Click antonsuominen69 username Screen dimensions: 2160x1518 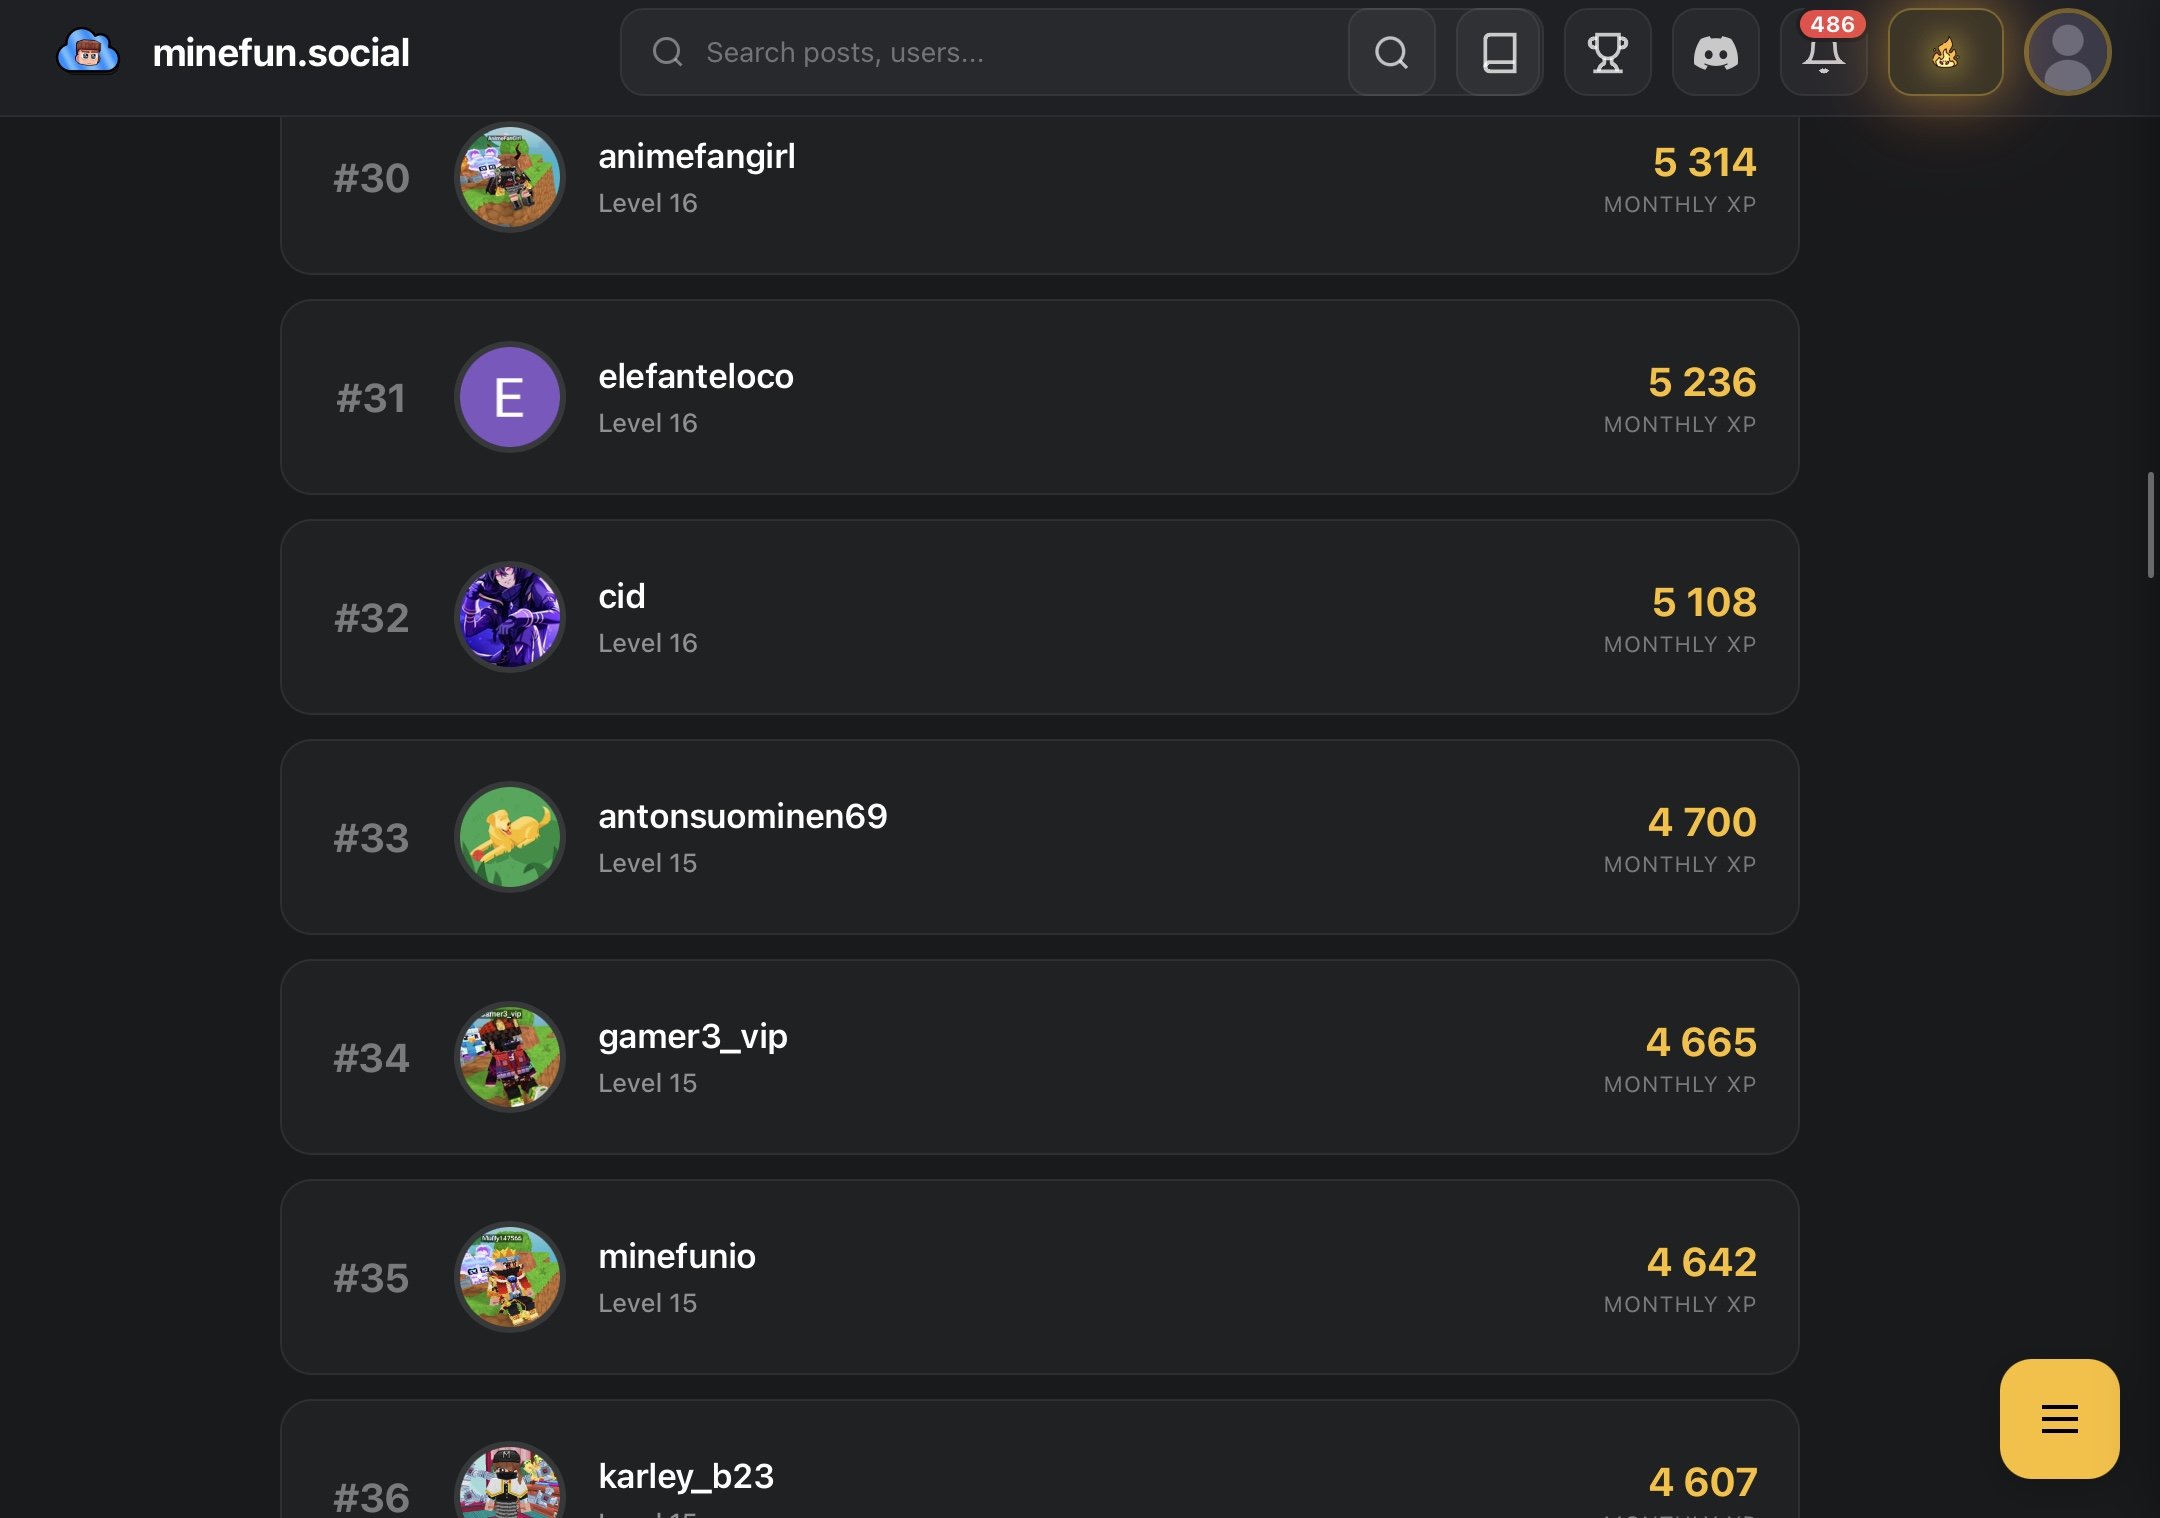pos(742,816)
